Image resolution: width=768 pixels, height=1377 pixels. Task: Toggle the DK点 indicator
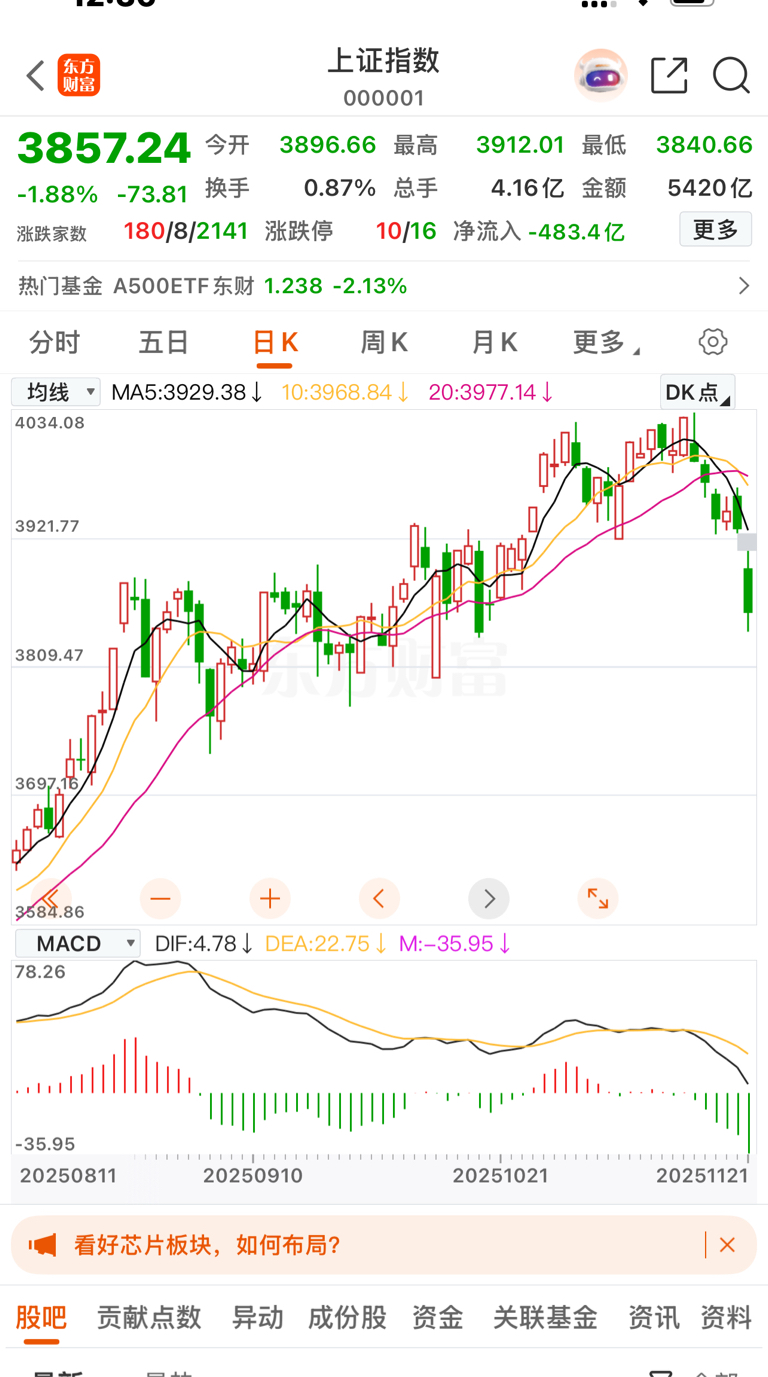point(697,392)
